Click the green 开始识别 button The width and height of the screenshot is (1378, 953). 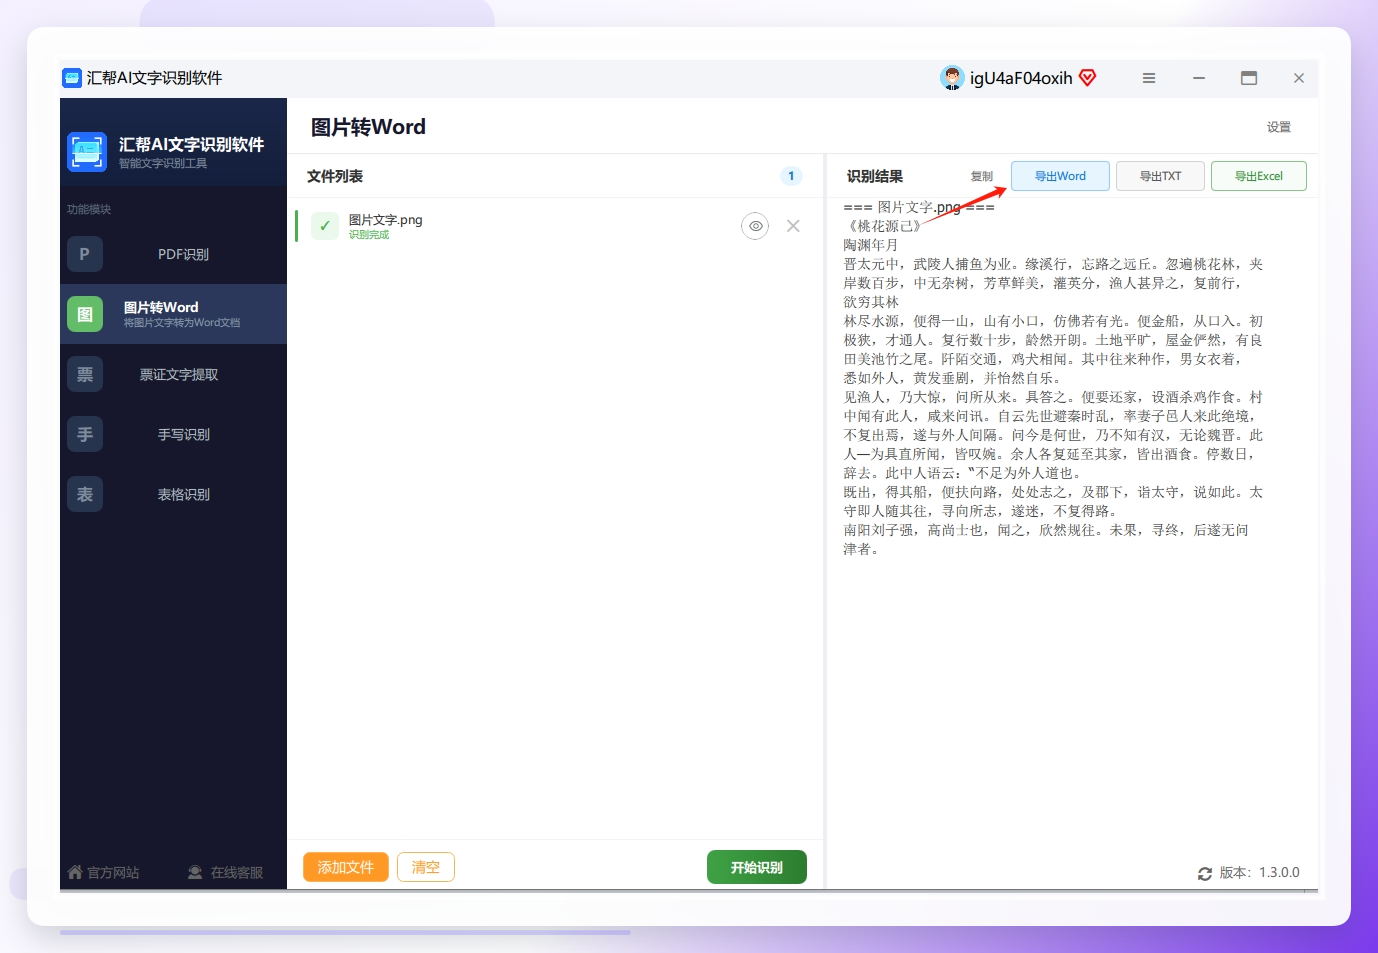(756, 867)
